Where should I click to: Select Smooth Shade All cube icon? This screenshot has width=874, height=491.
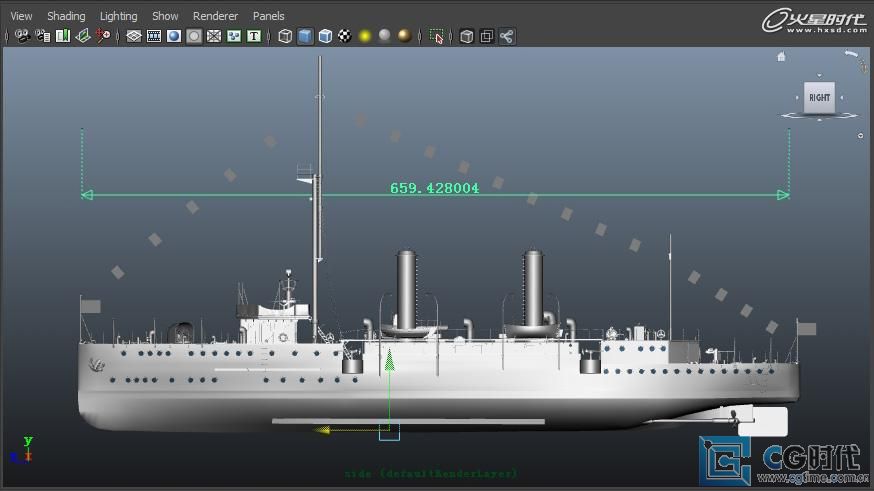[x=305, y=36]
